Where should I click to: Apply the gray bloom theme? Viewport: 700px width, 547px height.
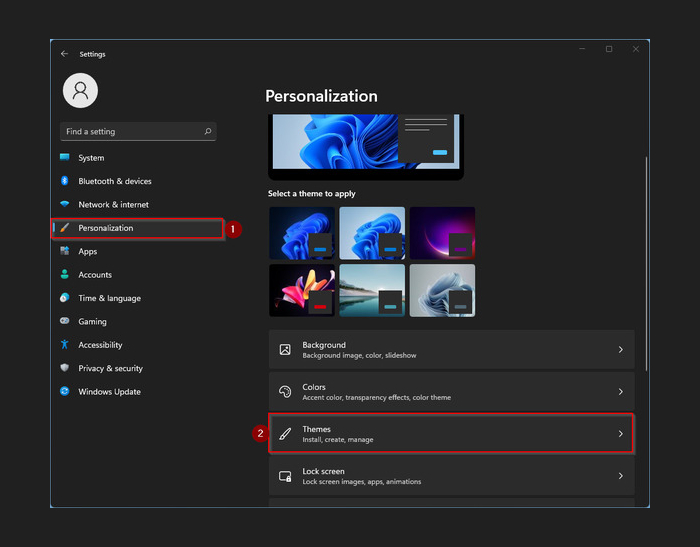pyautogui.click(x=442, y=290)
